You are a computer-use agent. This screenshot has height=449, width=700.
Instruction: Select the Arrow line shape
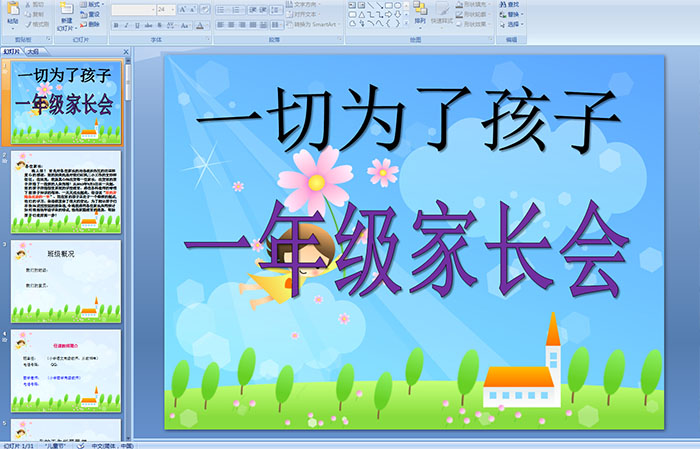379,5
